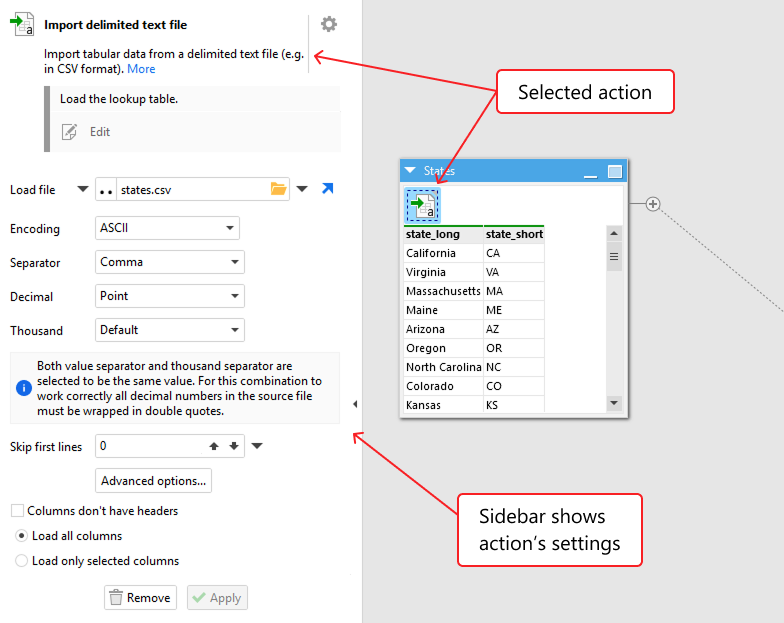Click the ME cell
Screen dimensions: 784x623
coord(514,310)
